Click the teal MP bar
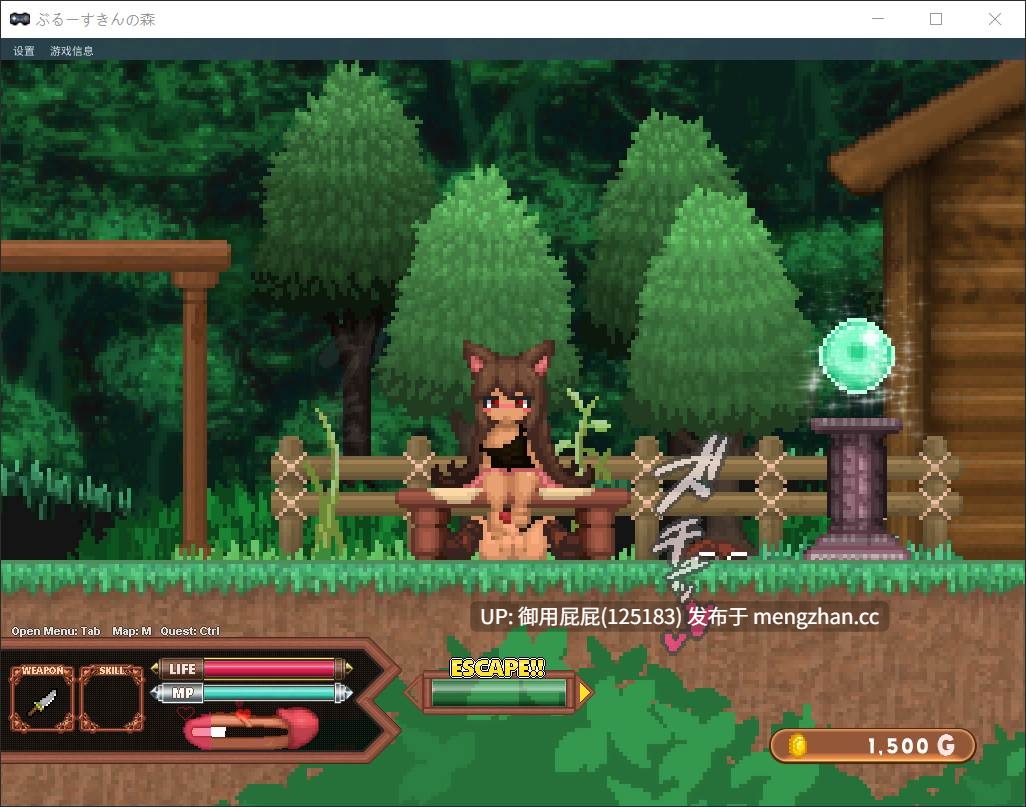The height and width of the screenshot is (807, 1026). (269, 692)
